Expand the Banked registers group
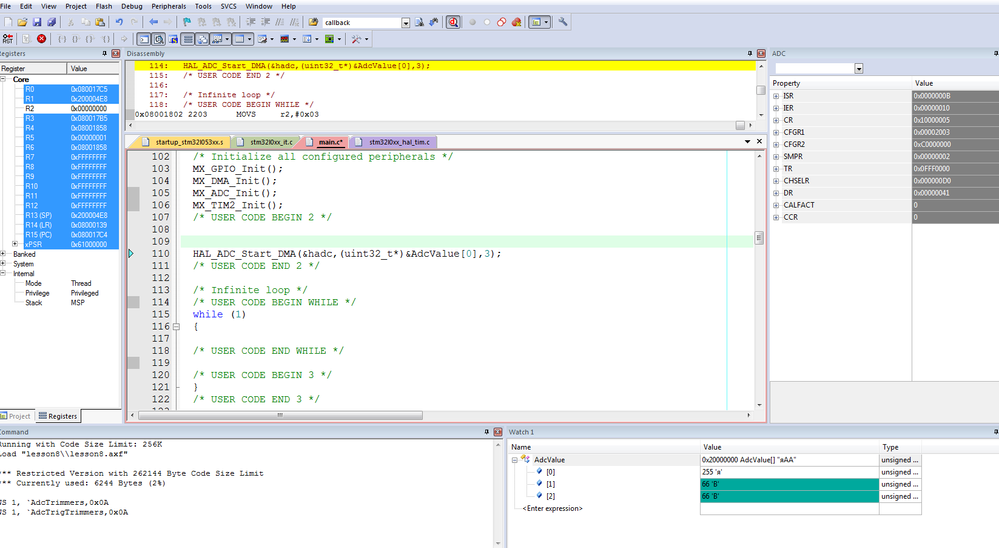999x548 pixels. (3, 254)
